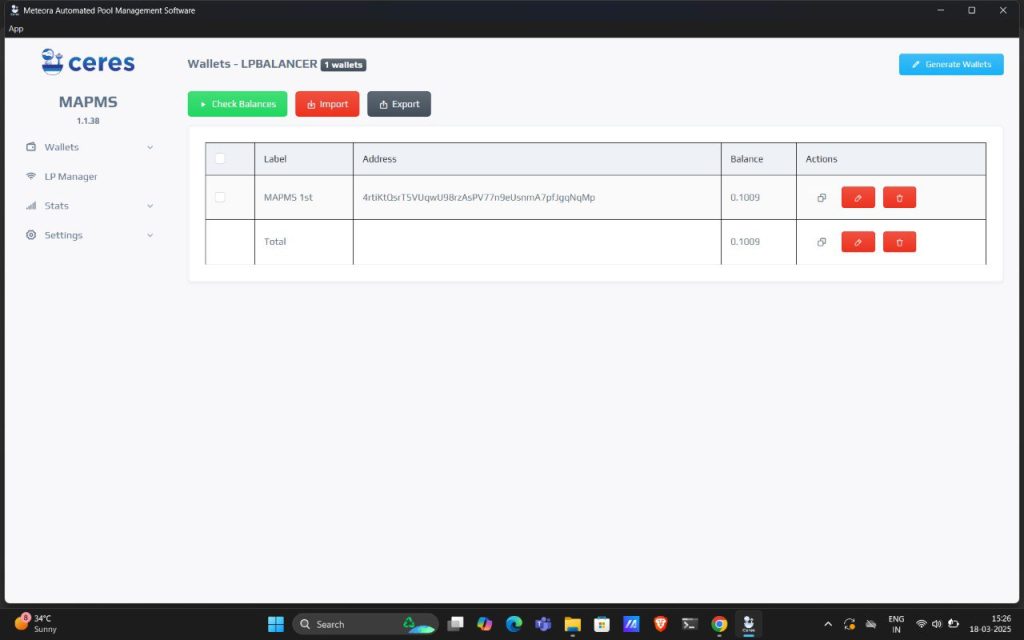The image size is (1024, 640).
Task: Open the Terminal from the taskbar
Action: [690, 624]
